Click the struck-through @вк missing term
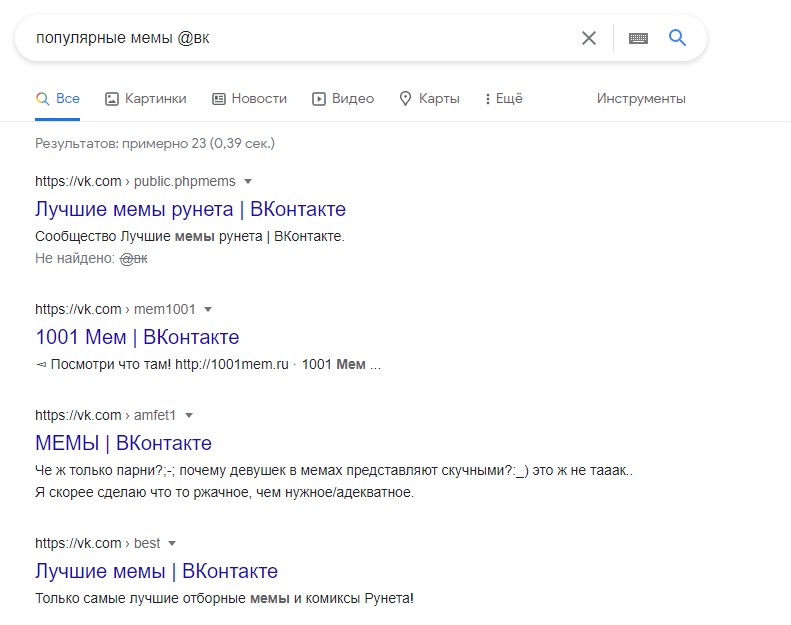791x625 pixels. pyautogui.click(x=134, y=258)
